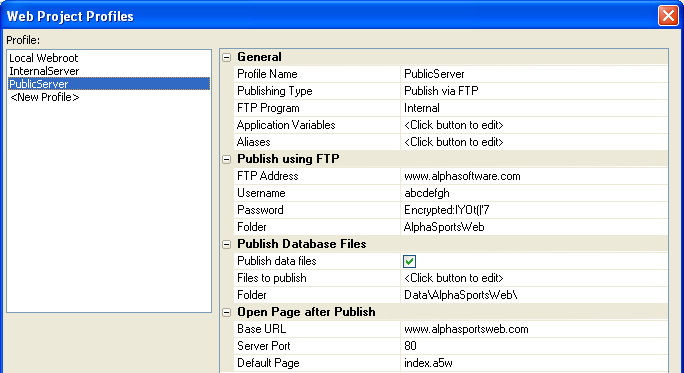Select the Default Page property label

tap(268, 363)
